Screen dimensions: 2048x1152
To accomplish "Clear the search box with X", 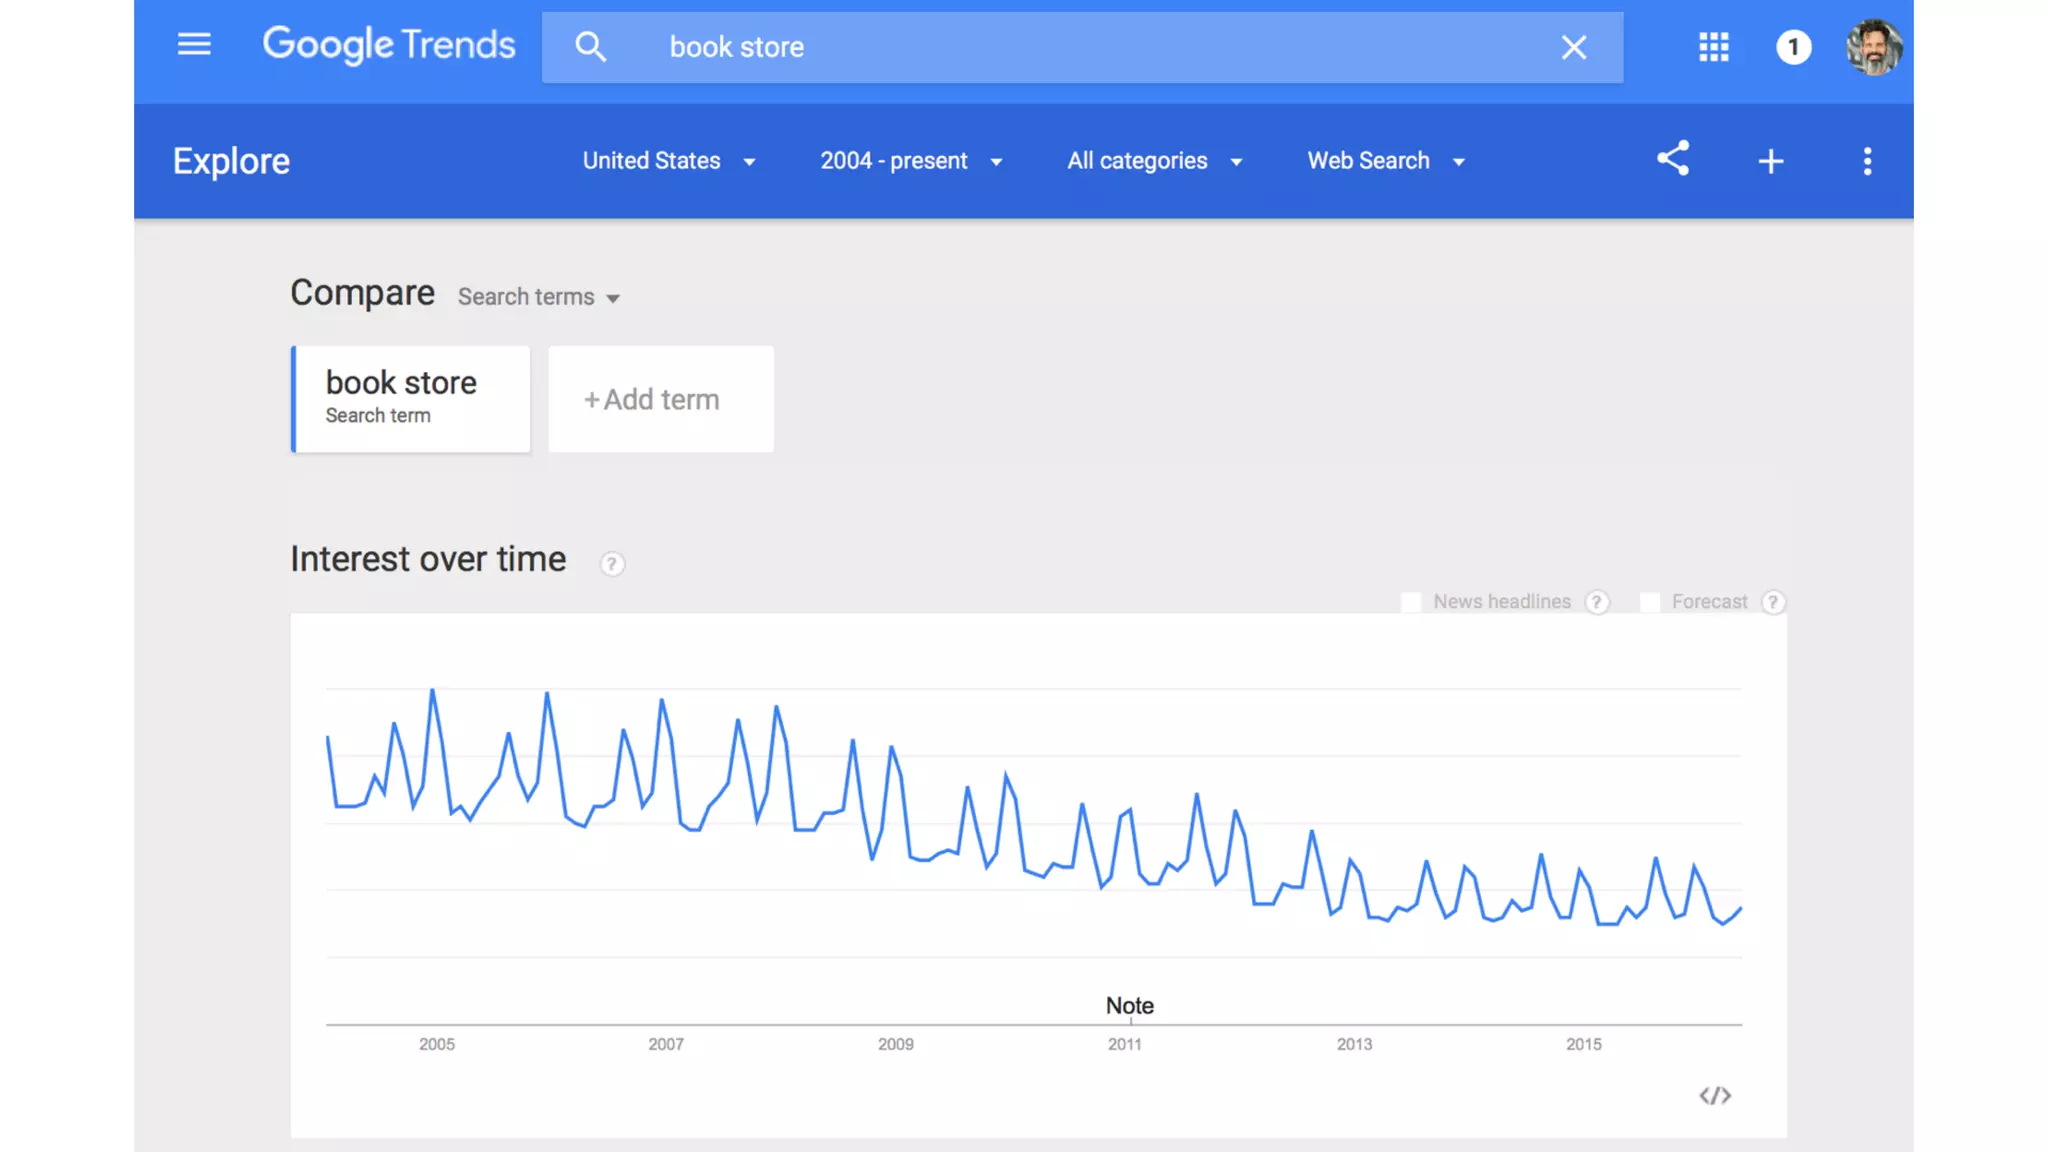I will click(x=1573, y=47).
